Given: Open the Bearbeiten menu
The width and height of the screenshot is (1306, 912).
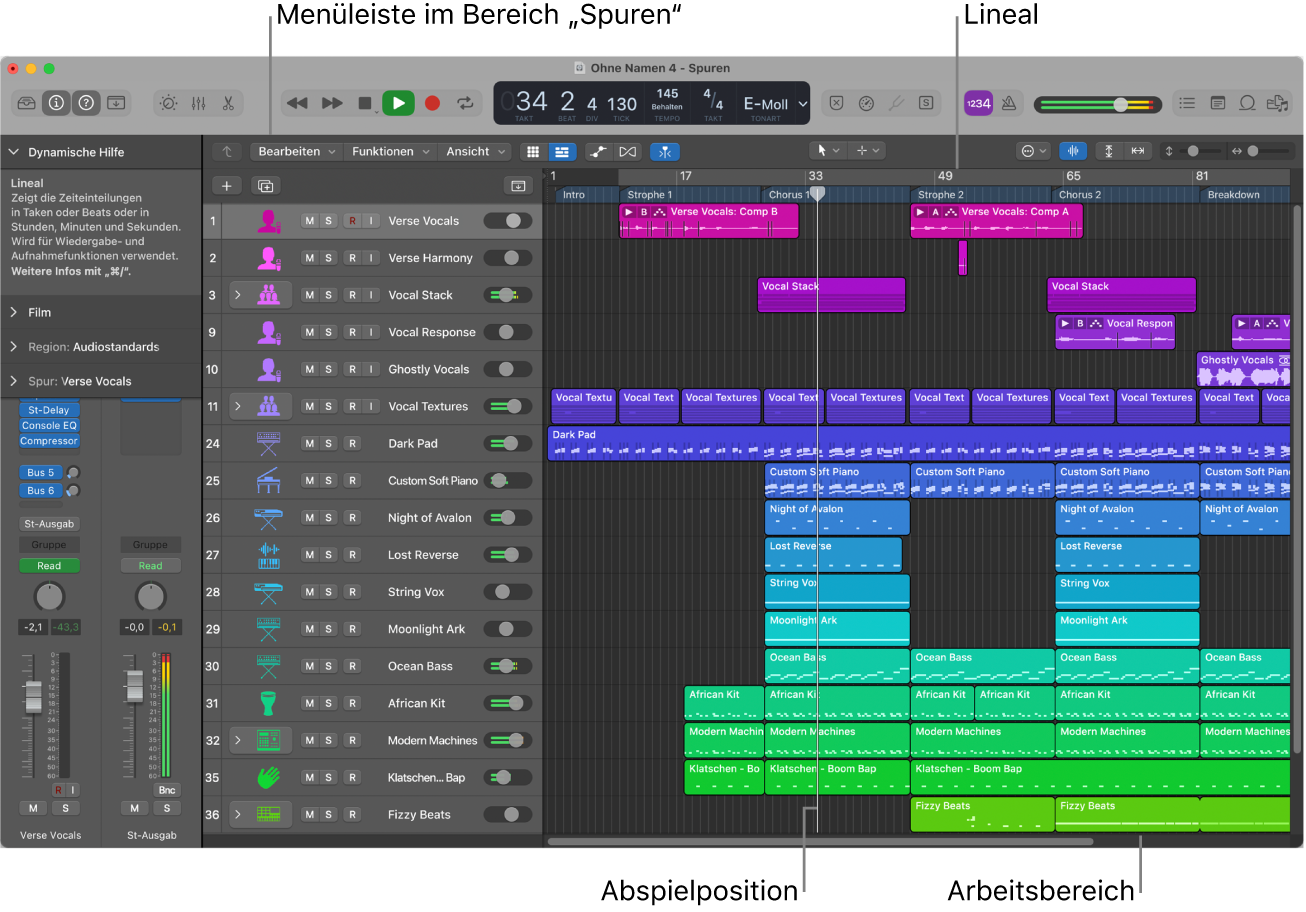Looking at the screenshot, I should tap(297, 151).
